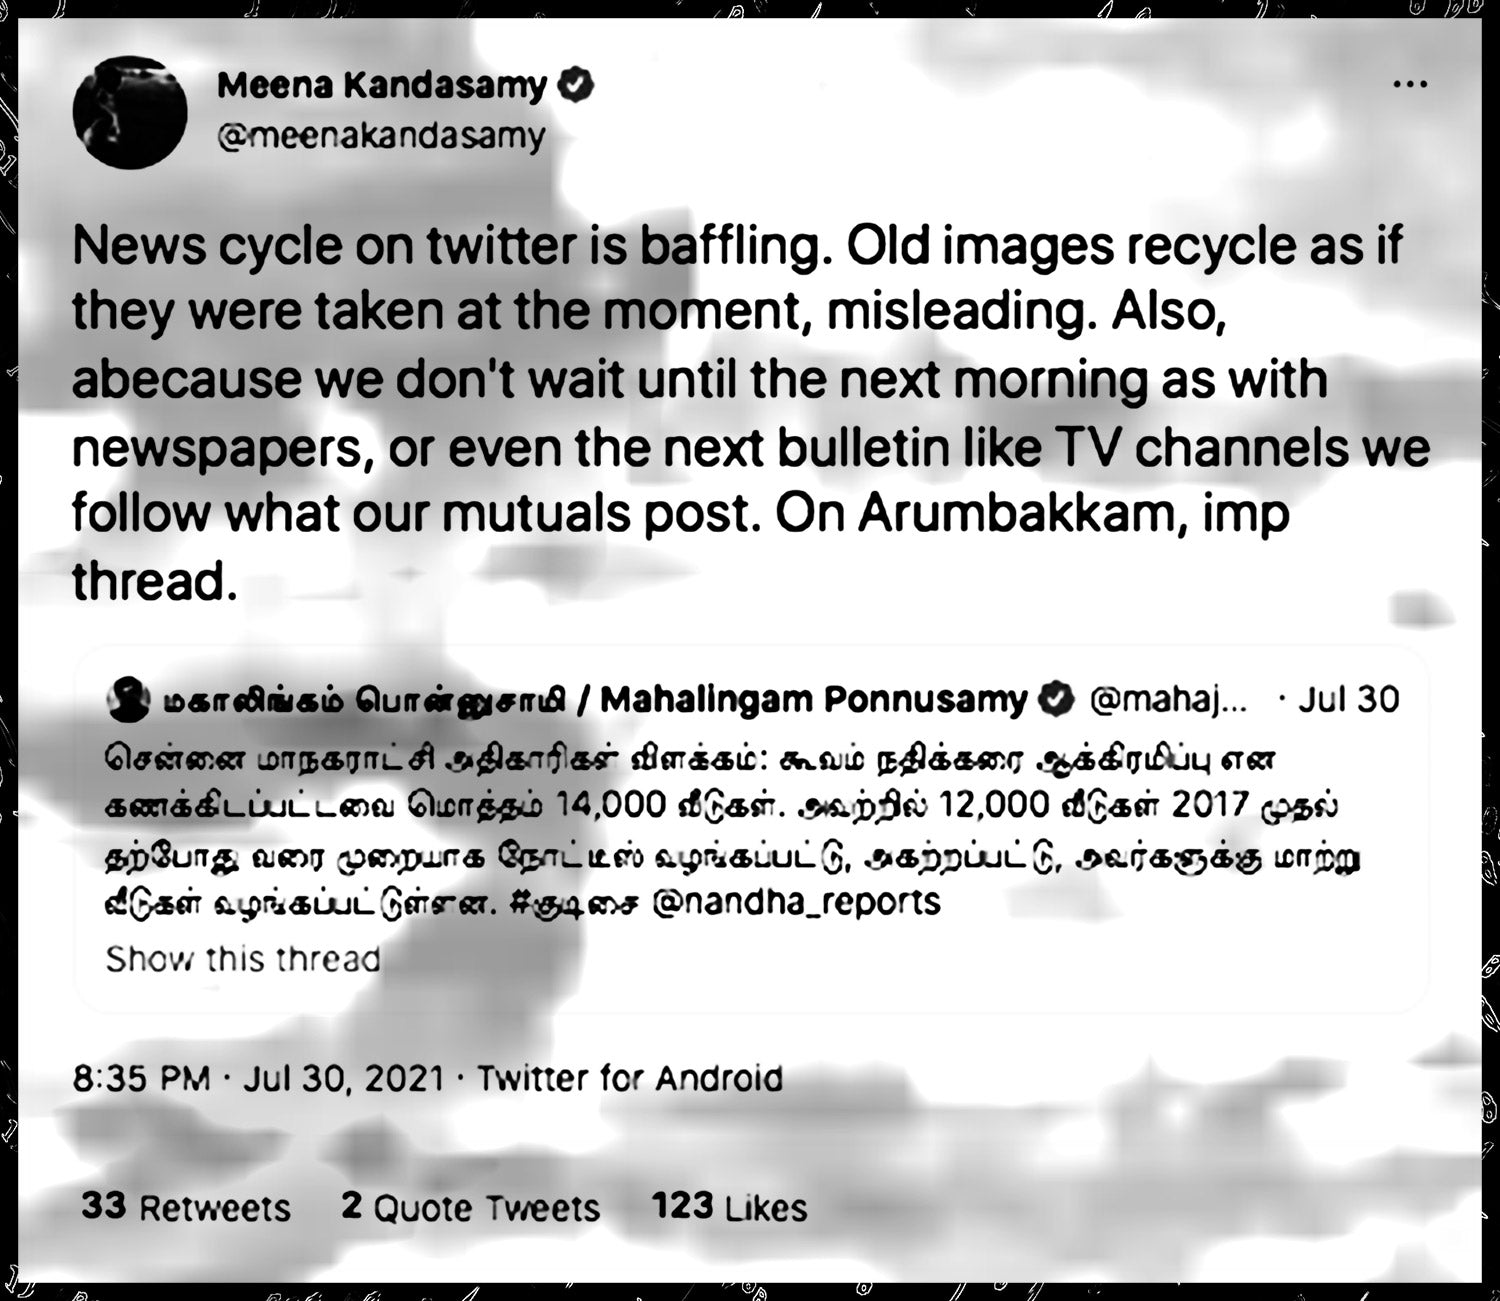The width and height of the screenshot is (1500, 1301).
Task: Click the verified badge beside Mahalingam Ponnusamy
Action: point(1056,699)
